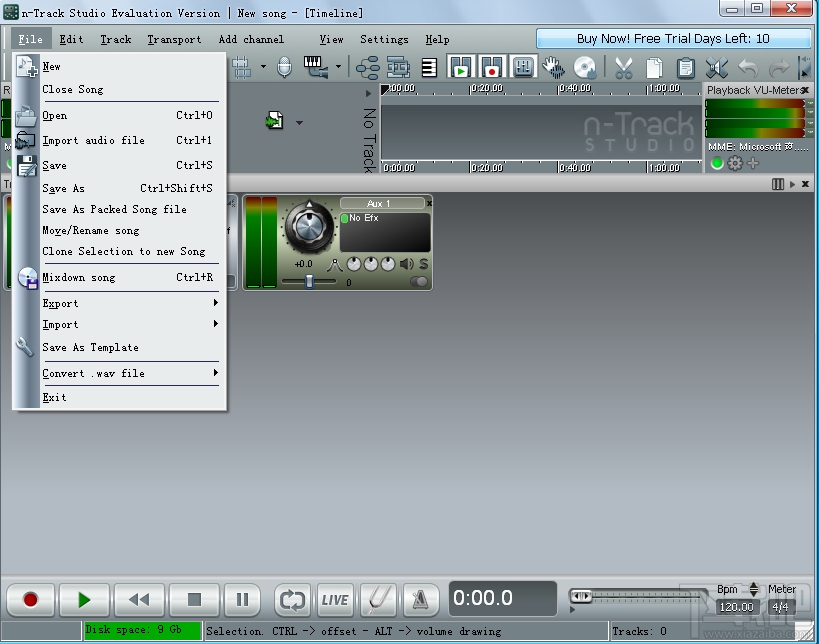The width and height of the screenshot is (819, 644).
Task: Toggle Aux 1 solo S button
Action: (423, 264)
